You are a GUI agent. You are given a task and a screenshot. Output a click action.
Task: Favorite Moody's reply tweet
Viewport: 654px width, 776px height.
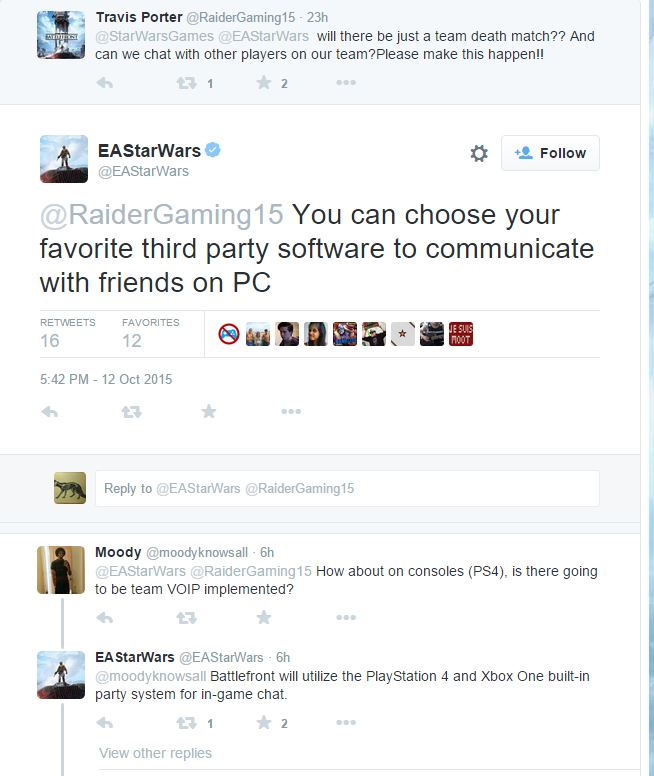(x=264, y=618)
